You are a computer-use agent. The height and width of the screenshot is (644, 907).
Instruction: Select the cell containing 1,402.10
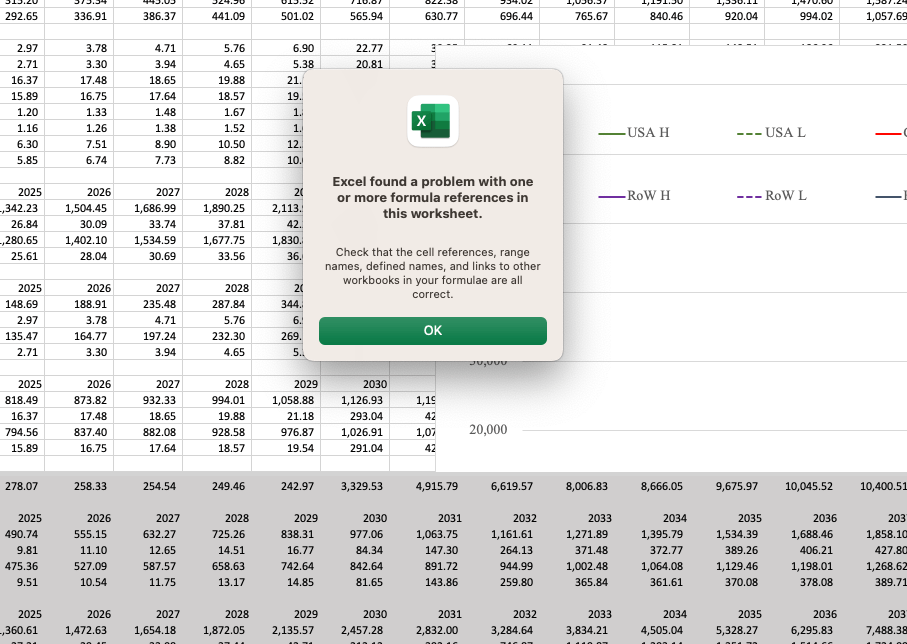tap(79, 240)
